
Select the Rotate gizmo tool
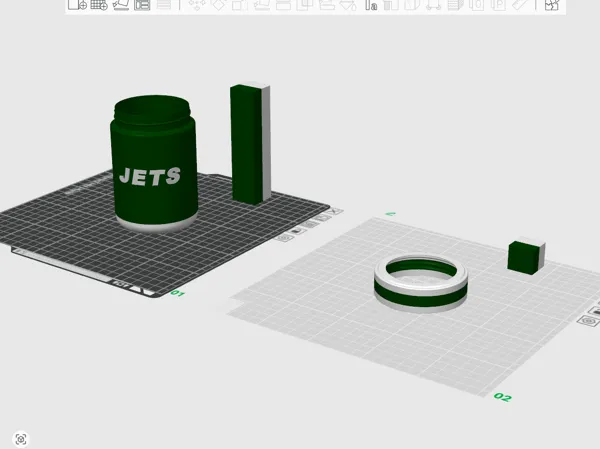pyautogui.click(x=218, y=5)
